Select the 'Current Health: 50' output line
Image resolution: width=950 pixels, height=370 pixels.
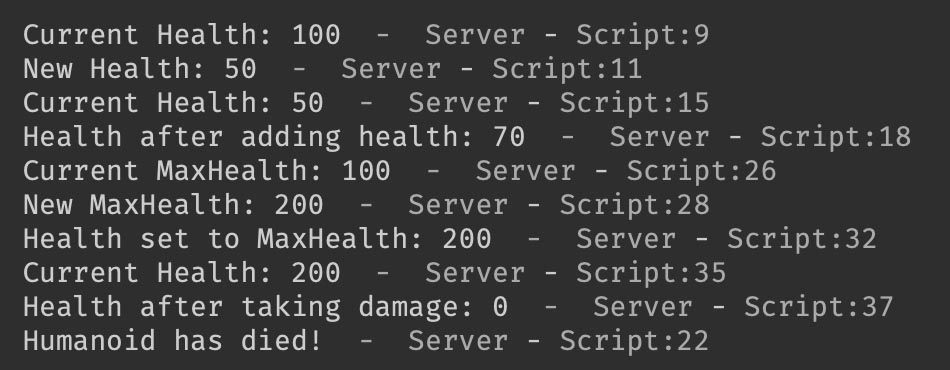tap(173, 104)
